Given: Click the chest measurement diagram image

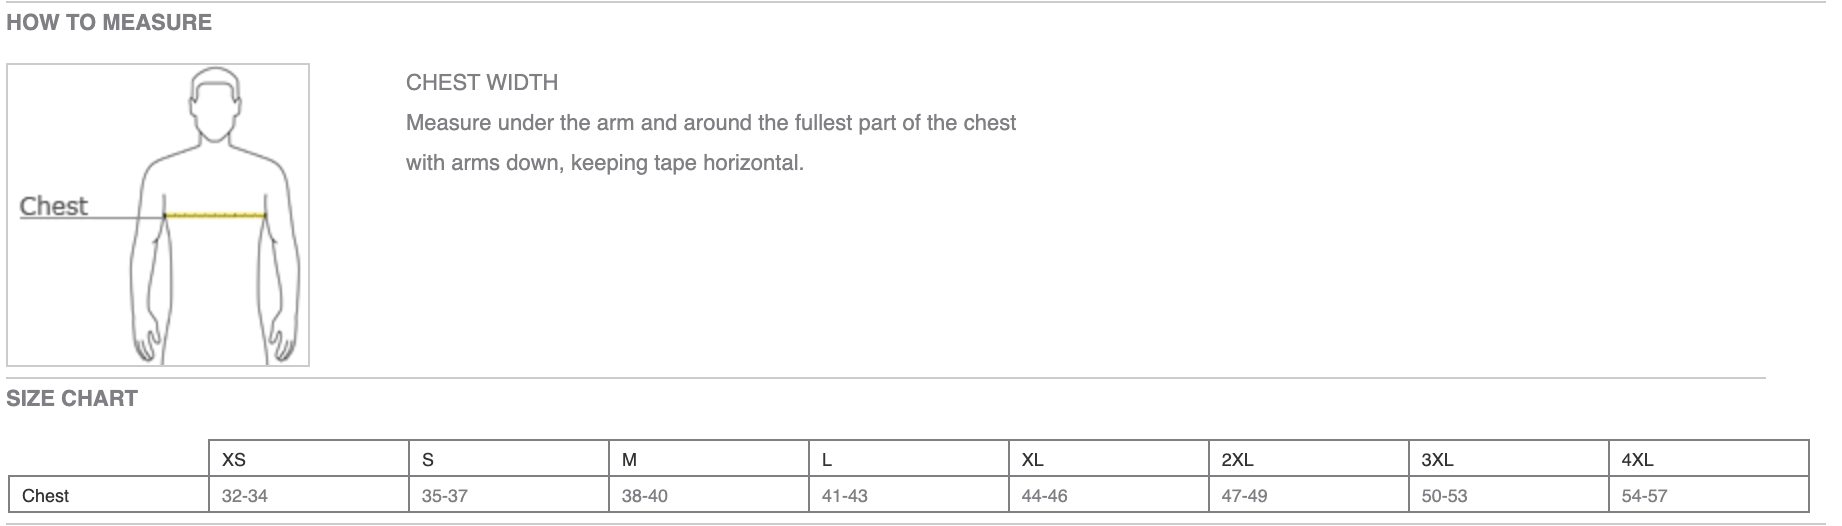Looking at the screenshot, I should [158, 215].
